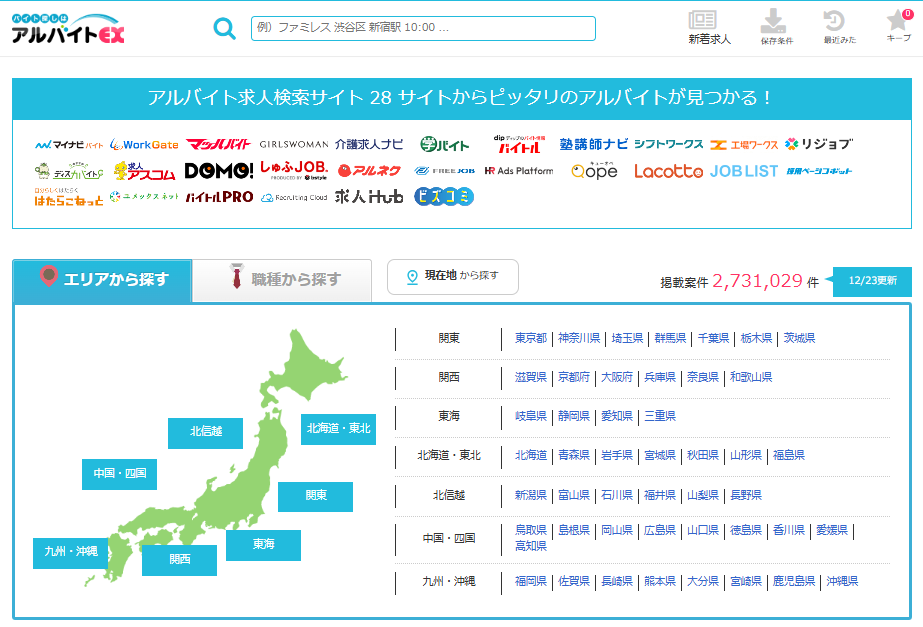
Task: Click the DOMO! partner logo
Action: click(219, 171)
